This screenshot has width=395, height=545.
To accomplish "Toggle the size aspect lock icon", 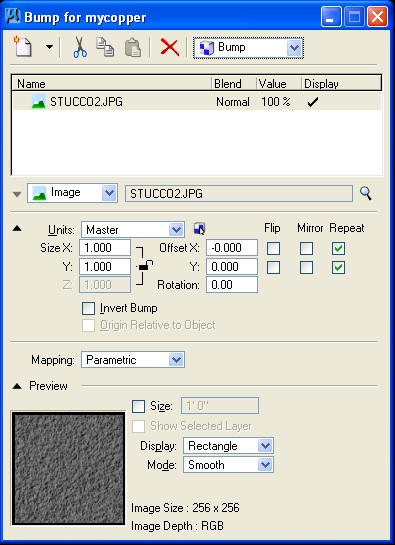I will (x=144, y=266).
